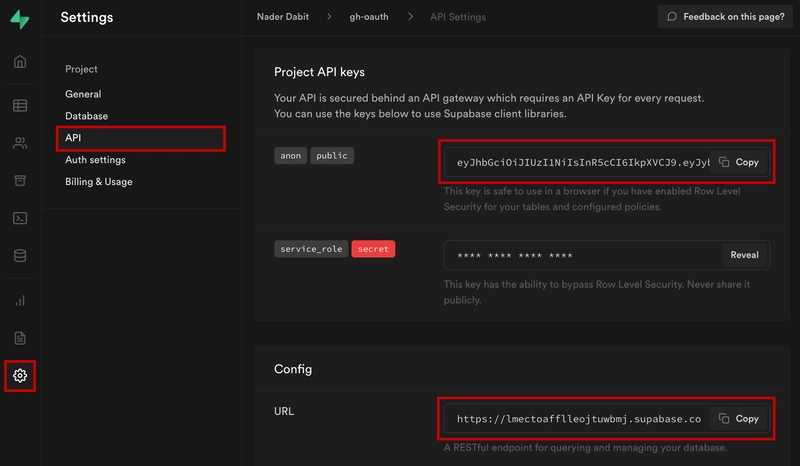Reveal the service_role secret key
Viewport: 800px width, 466px height.
coord(744,255)
